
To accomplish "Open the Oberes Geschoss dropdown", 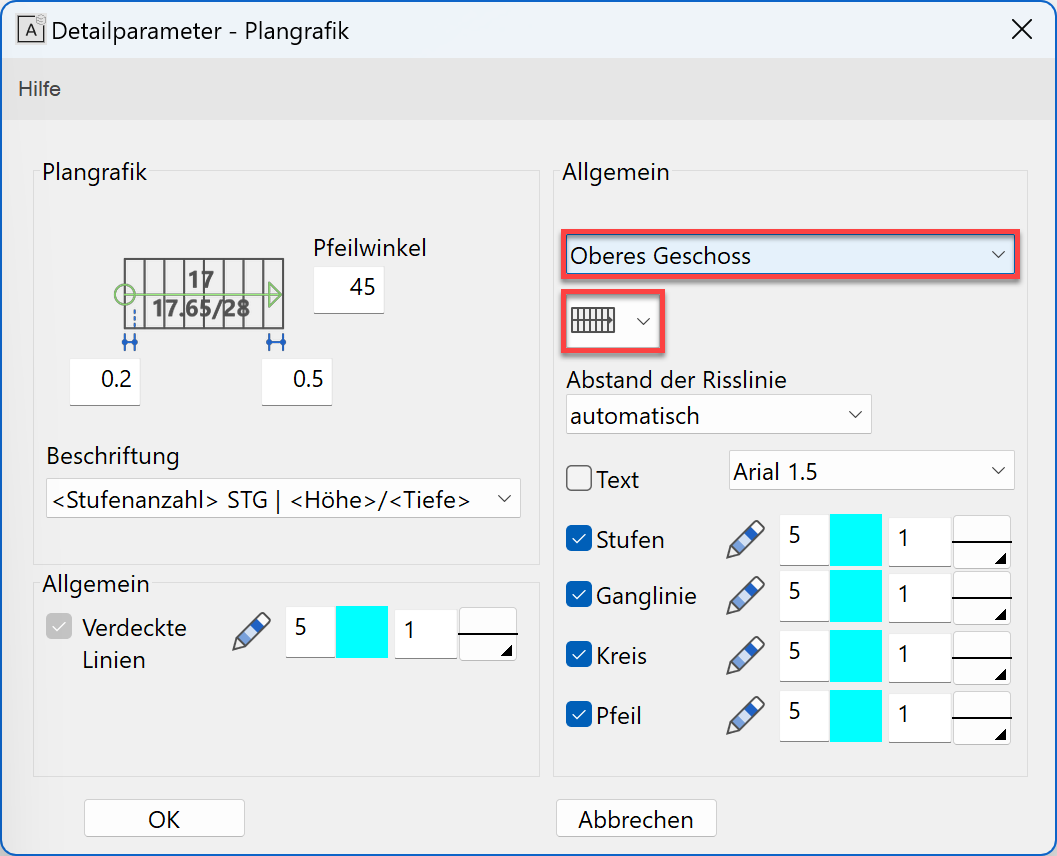I will (x=789, y=256).
